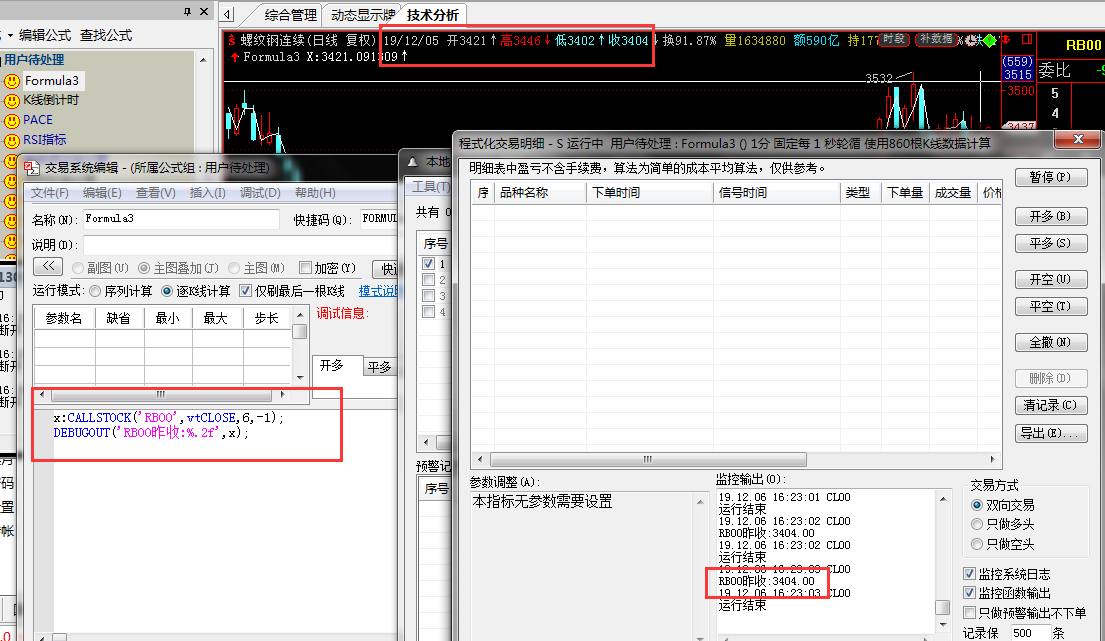Click the pin icon on the formula panel

click(x=187, y=11)
